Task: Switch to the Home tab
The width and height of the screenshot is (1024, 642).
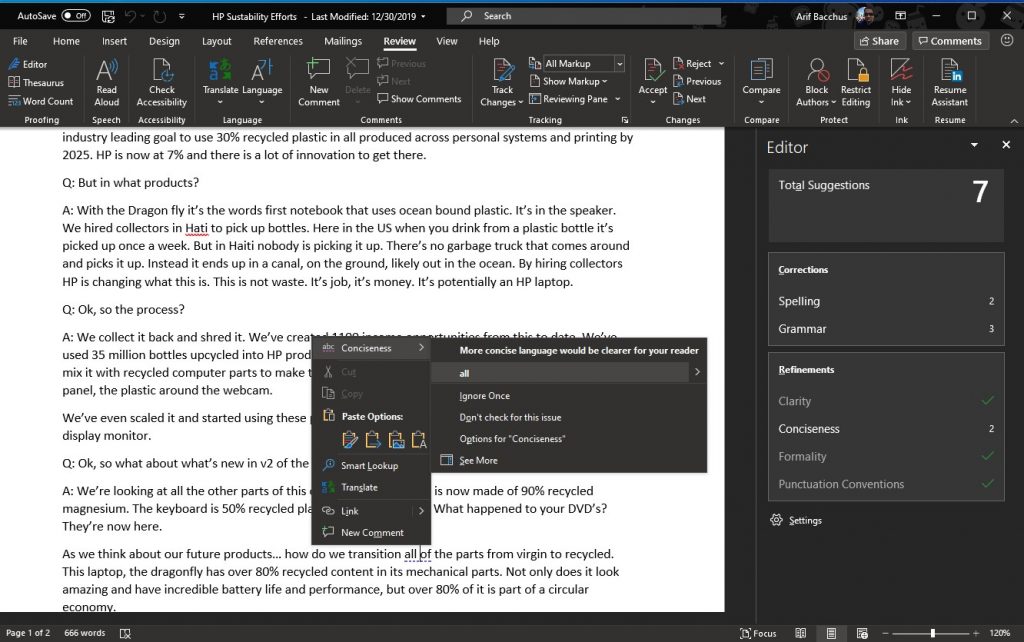Action: pos(66,40)
